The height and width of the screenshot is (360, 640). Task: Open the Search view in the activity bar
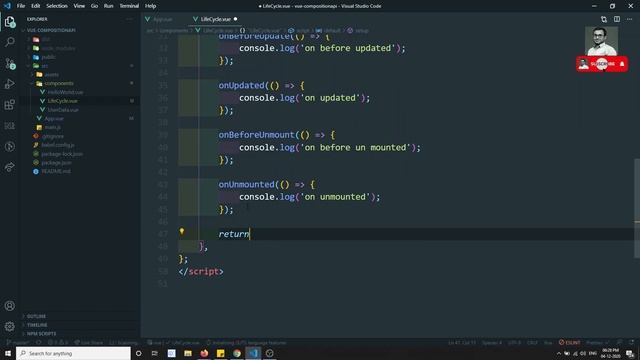[x=10, y=42]
